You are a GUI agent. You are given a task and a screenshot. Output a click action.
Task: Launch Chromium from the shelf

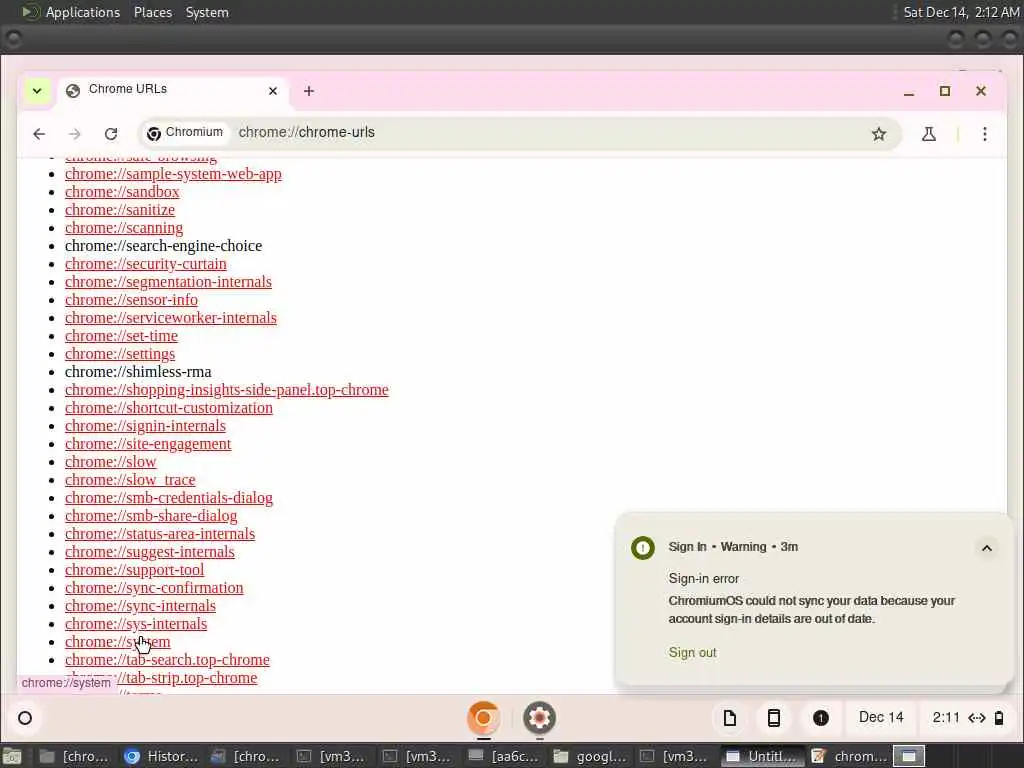484,718
